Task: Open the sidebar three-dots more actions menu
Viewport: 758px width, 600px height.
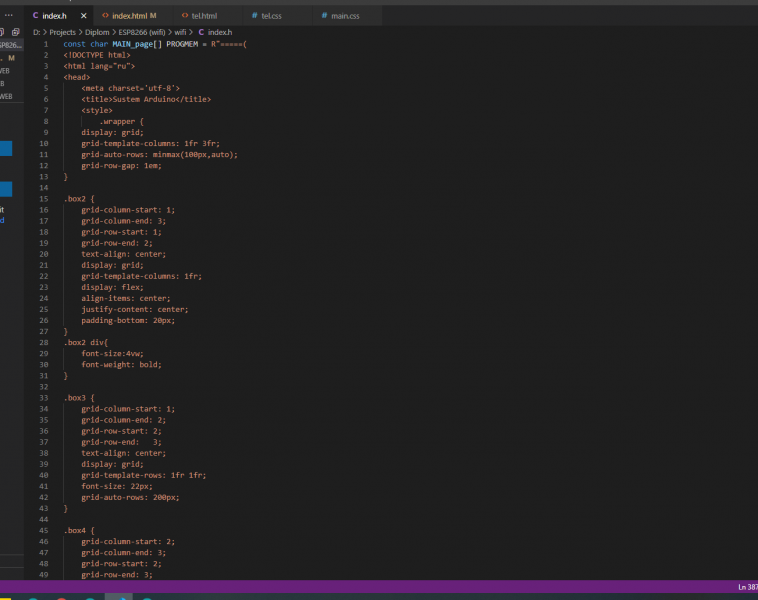Action: pyautogui.click(x=9, y=15)
